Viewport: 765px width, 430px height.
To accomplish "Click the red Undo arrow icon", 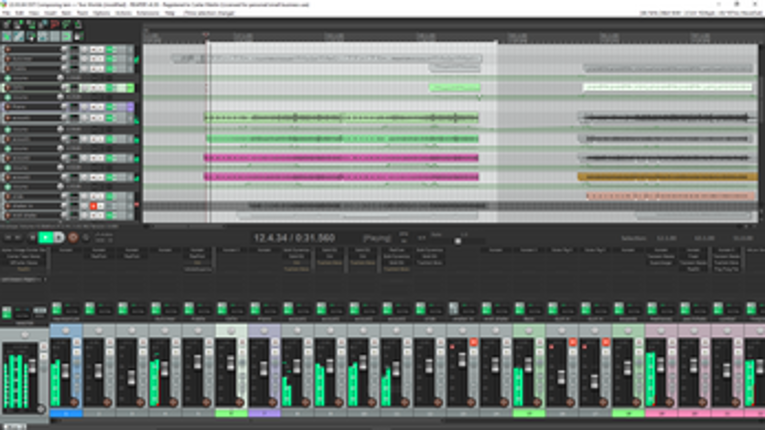I will click(x=55, y=24).
